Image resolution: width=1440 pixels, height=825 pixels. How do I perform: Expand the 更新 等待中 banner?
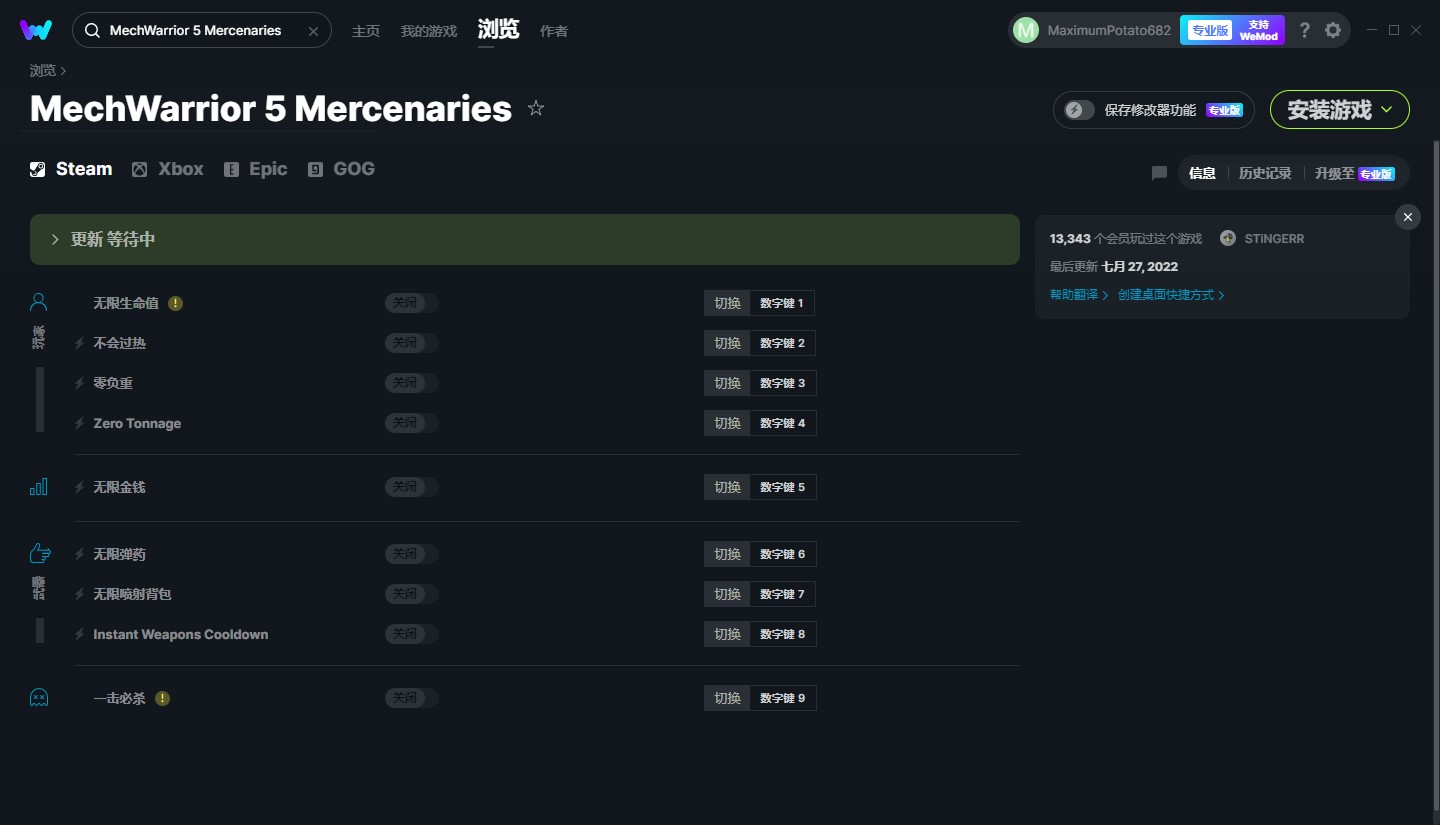point(525,239)
